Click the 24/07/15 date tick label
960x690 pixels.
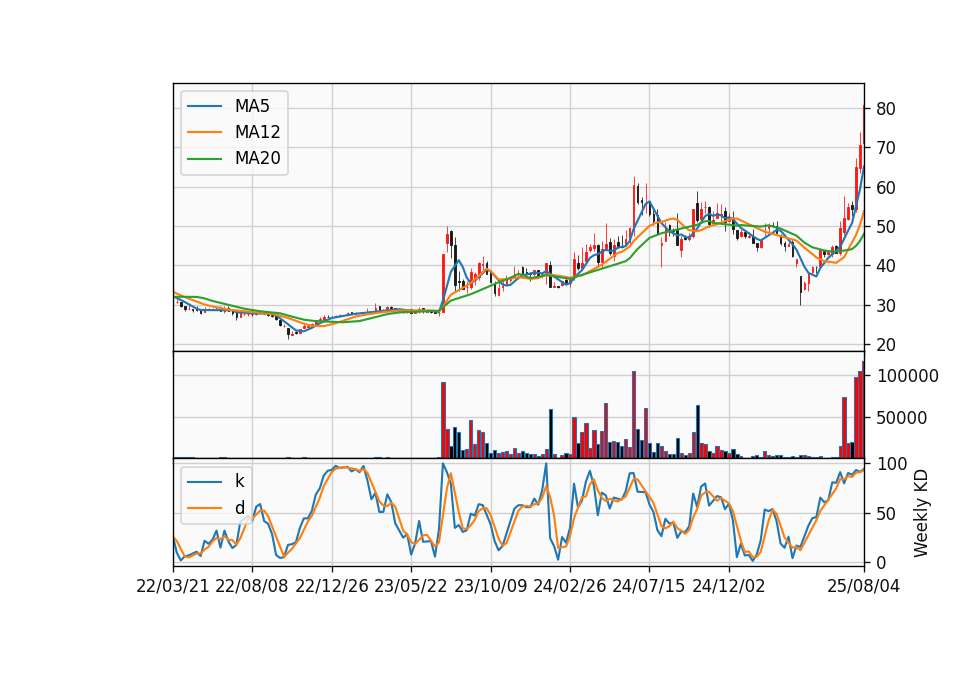click(x=649, y=586)
